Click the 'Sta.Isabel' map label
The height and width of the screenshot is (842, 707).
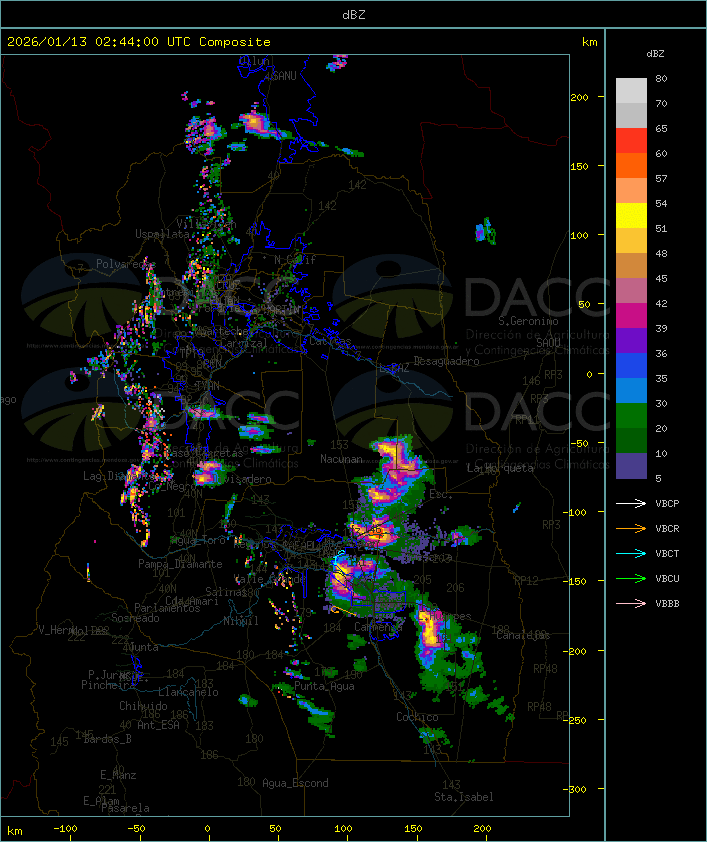tap(464, 797)
